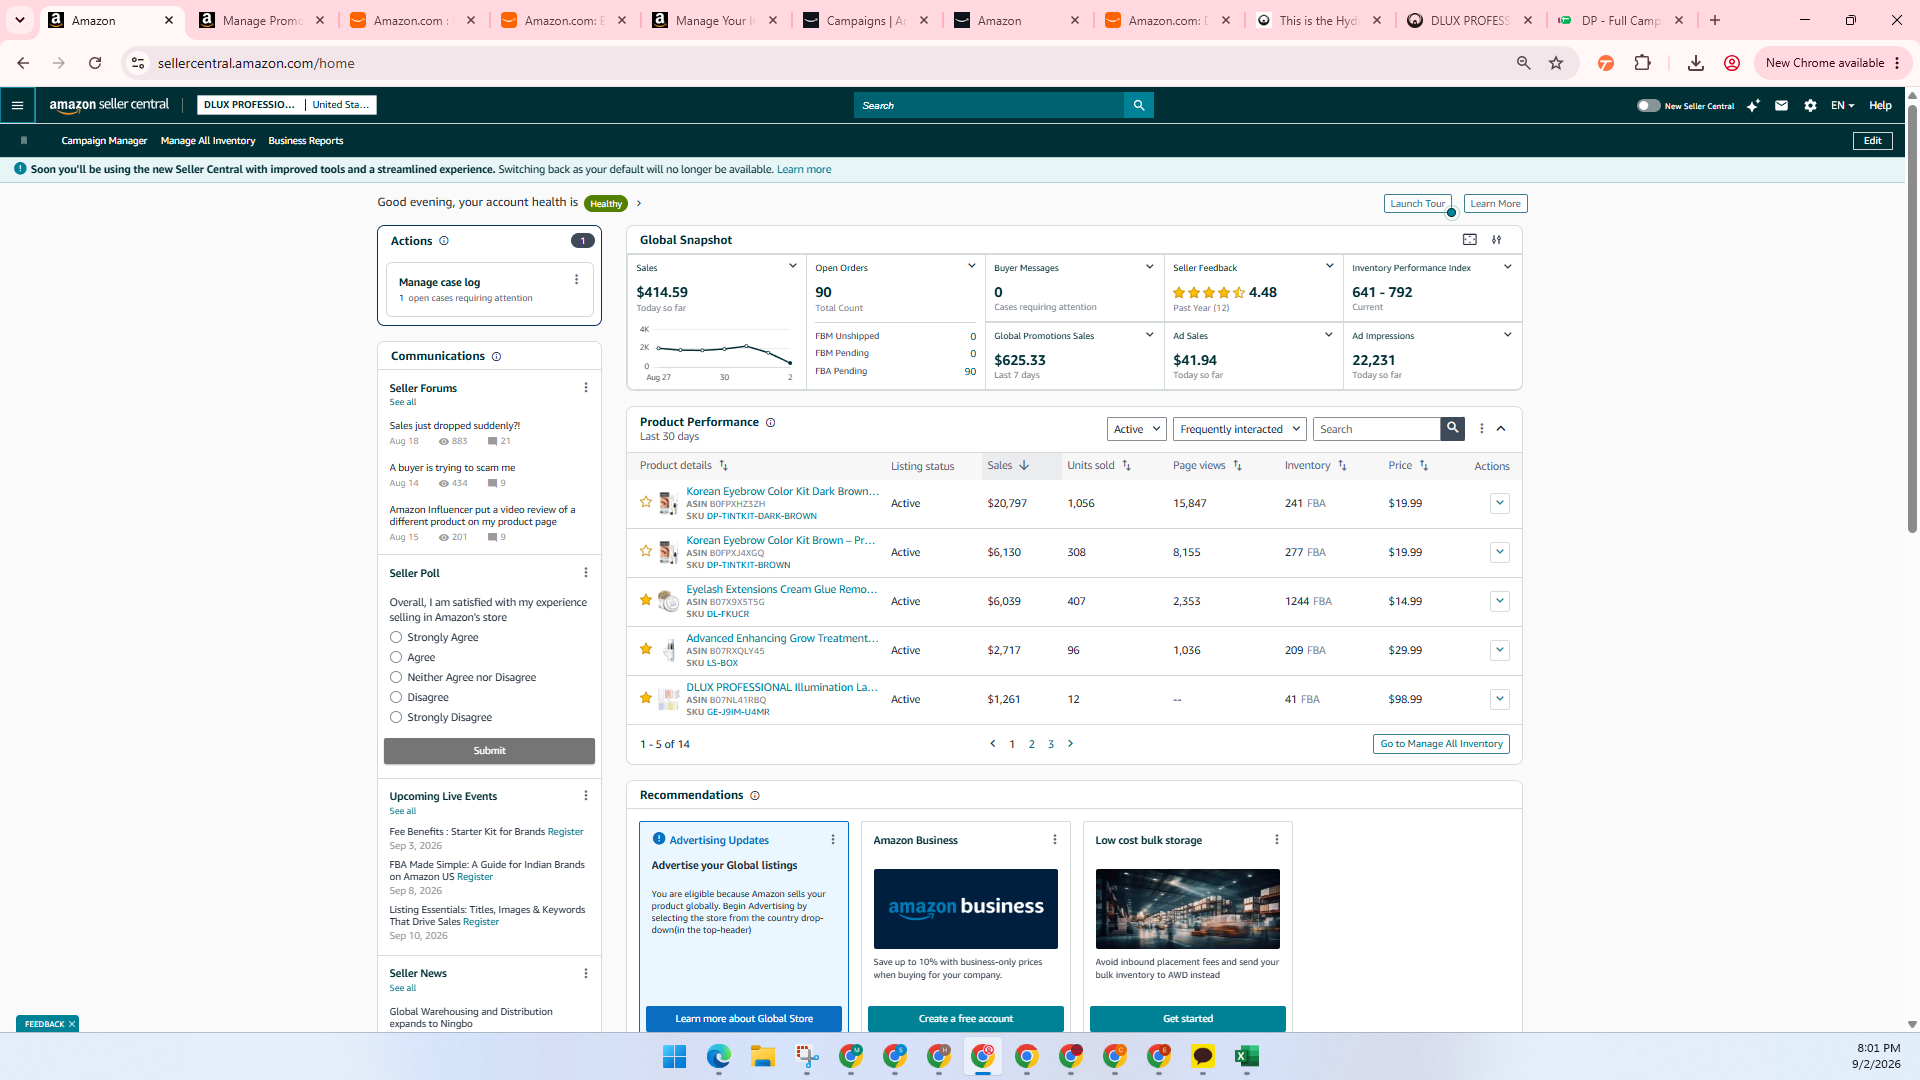
Task: Open Excel from the taskbar
Action: [x=1247, y=1056]
